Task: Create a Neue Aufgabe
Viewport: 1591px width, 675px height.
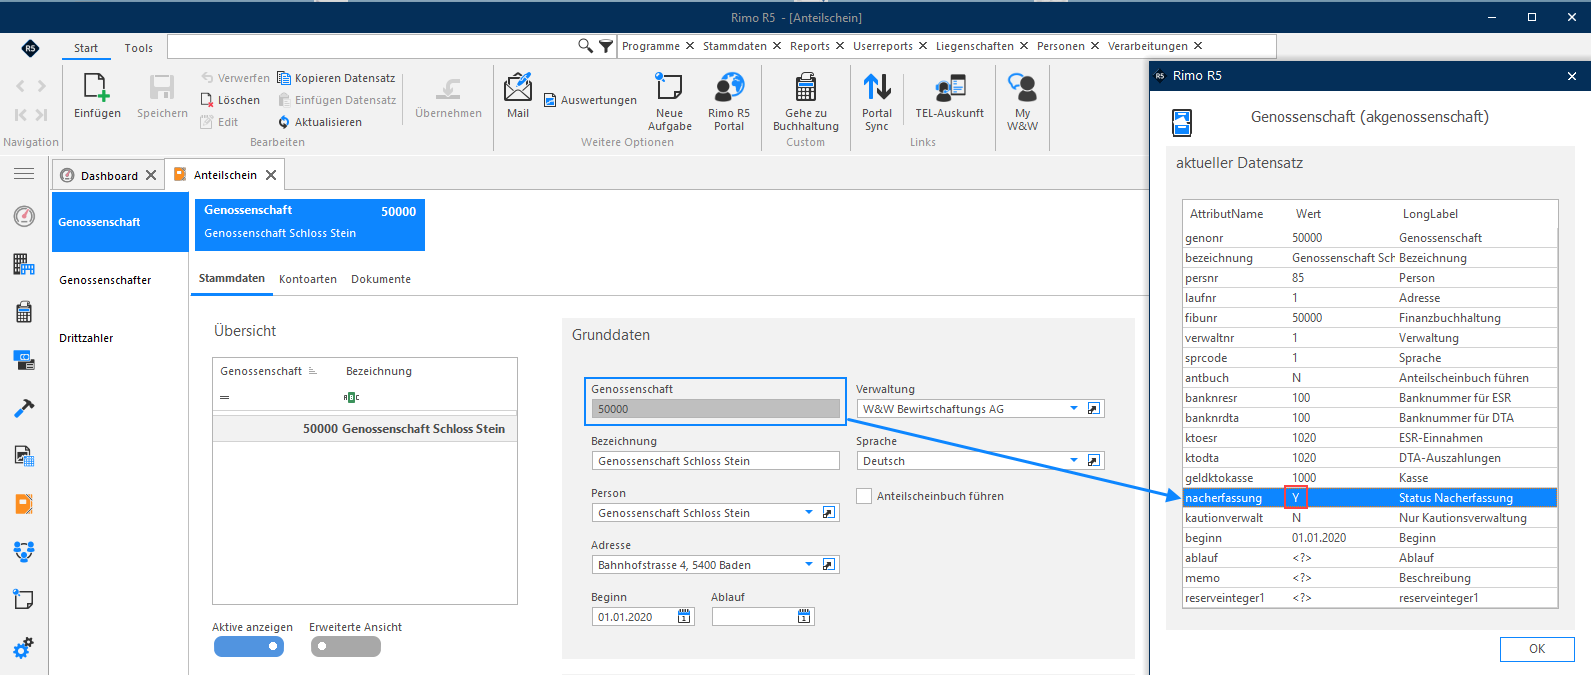Action: (x=669, y=101)
